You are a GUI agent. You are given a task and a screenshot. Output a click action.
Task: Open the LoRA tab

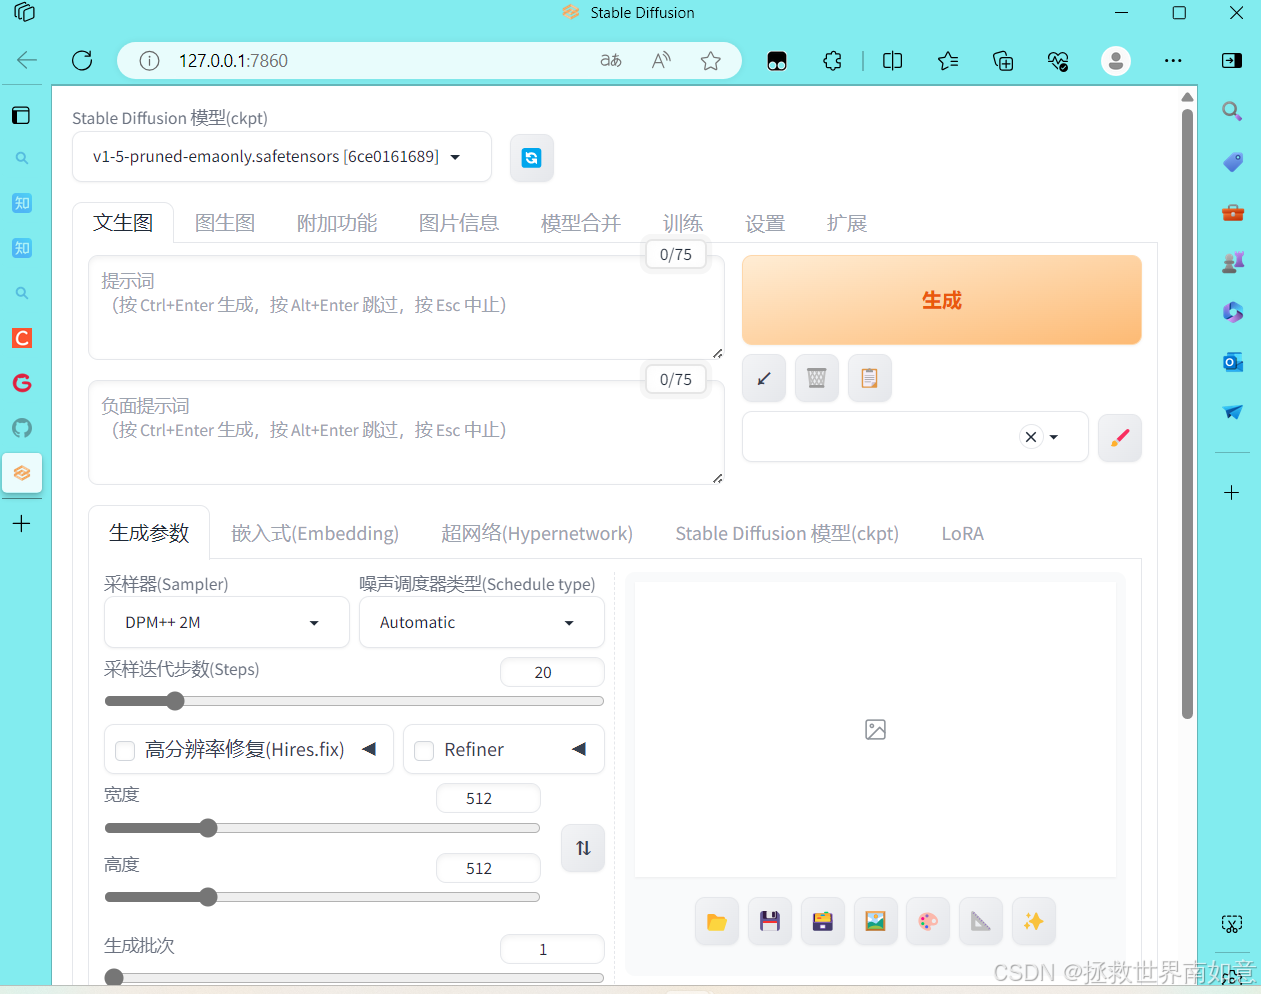[x=963, y=533]
